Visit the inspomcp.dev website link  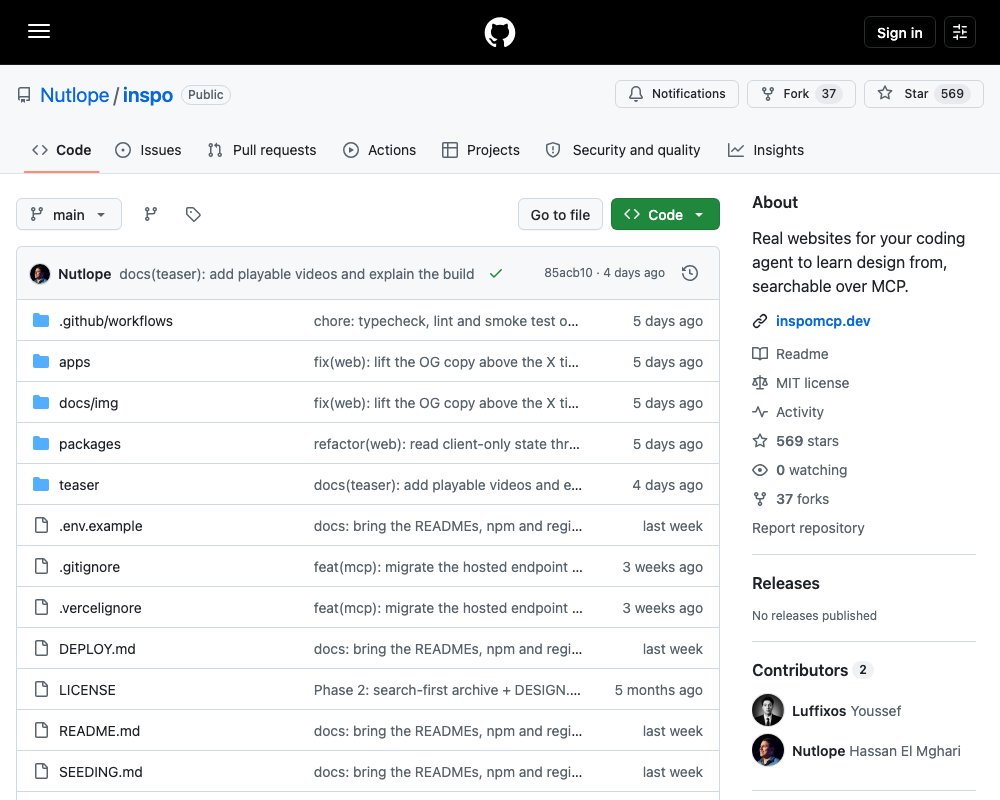[x=823, y=321]
